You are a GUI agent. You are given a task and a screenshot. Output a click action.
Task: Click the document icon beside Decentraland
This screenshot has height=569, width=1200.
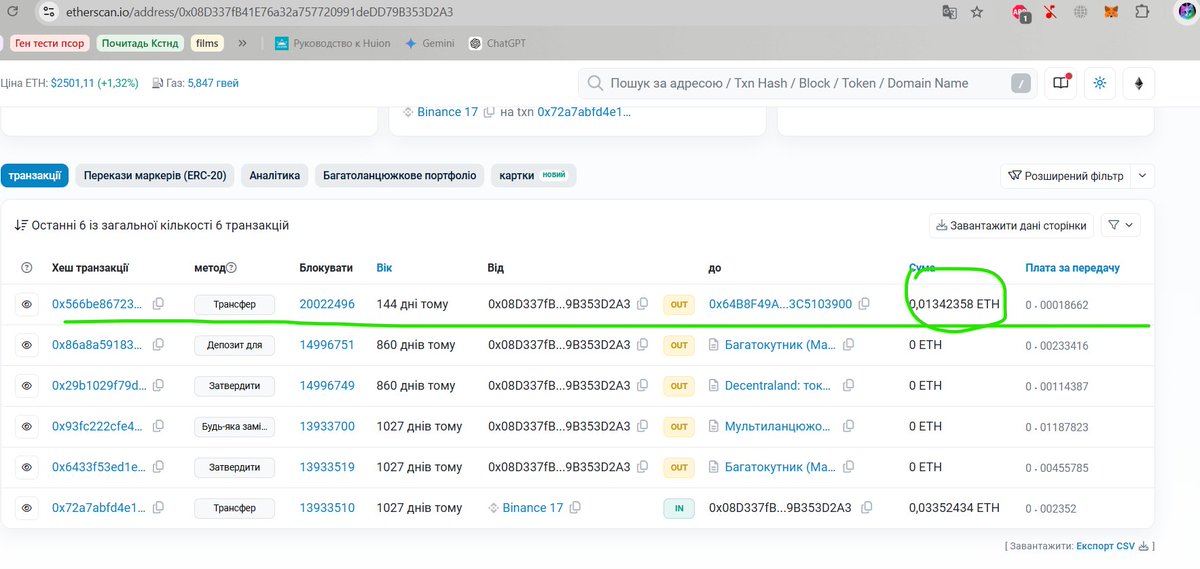[714, 386]
